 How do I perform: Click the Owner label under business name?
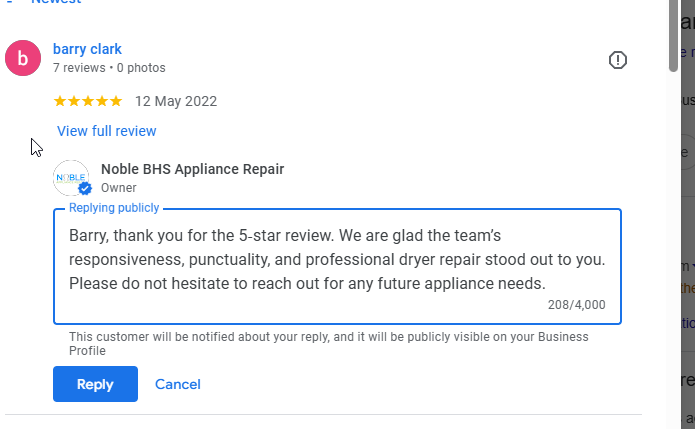pos(119,187)
